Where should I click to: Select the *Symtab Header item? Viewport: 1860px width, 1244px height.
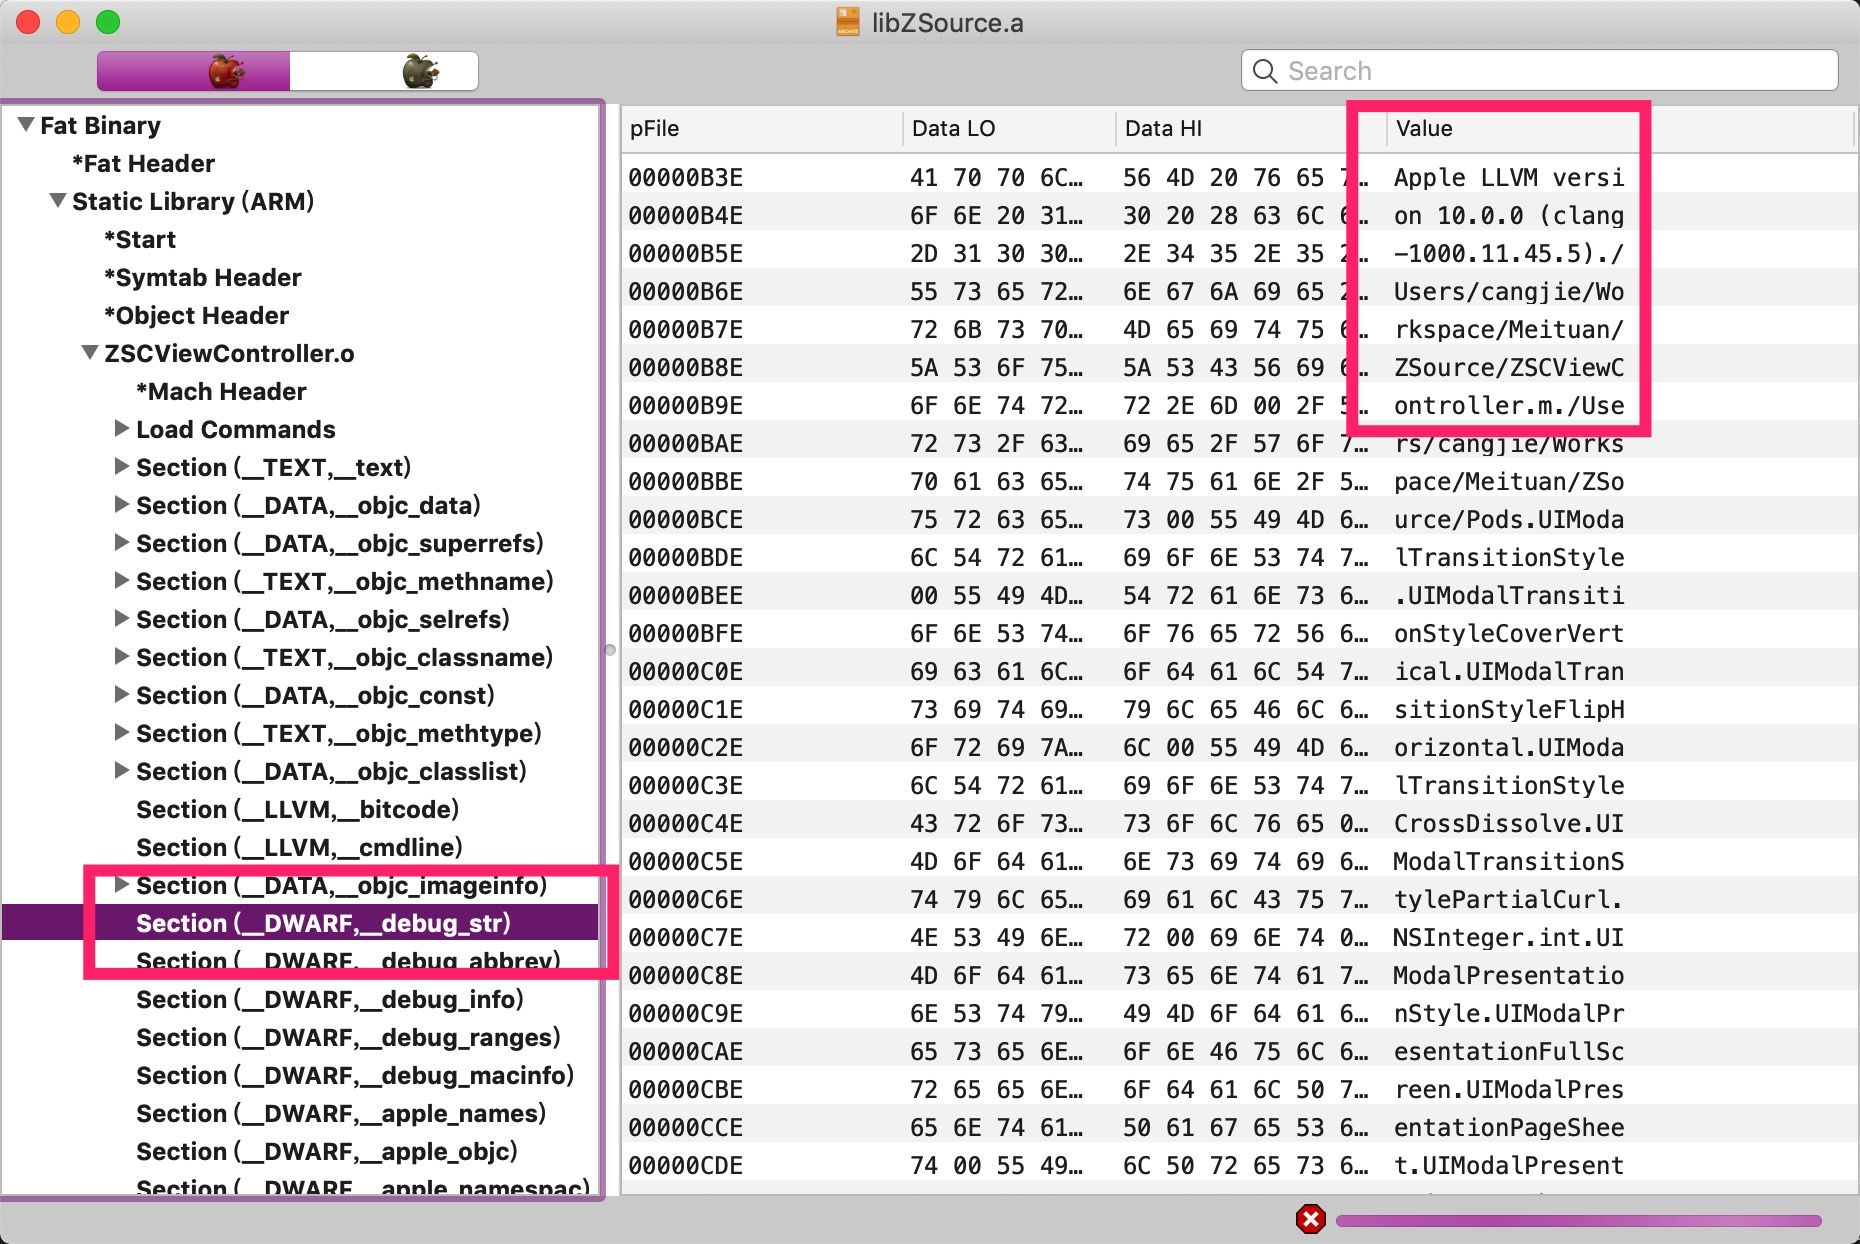[x=202, y=277]
